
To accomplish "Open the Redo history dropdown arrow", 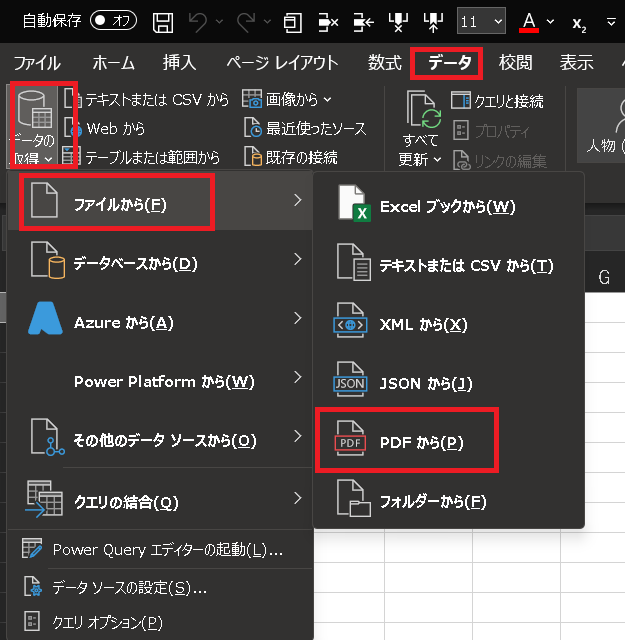I will pyautogui.click(x=267, y=21).
